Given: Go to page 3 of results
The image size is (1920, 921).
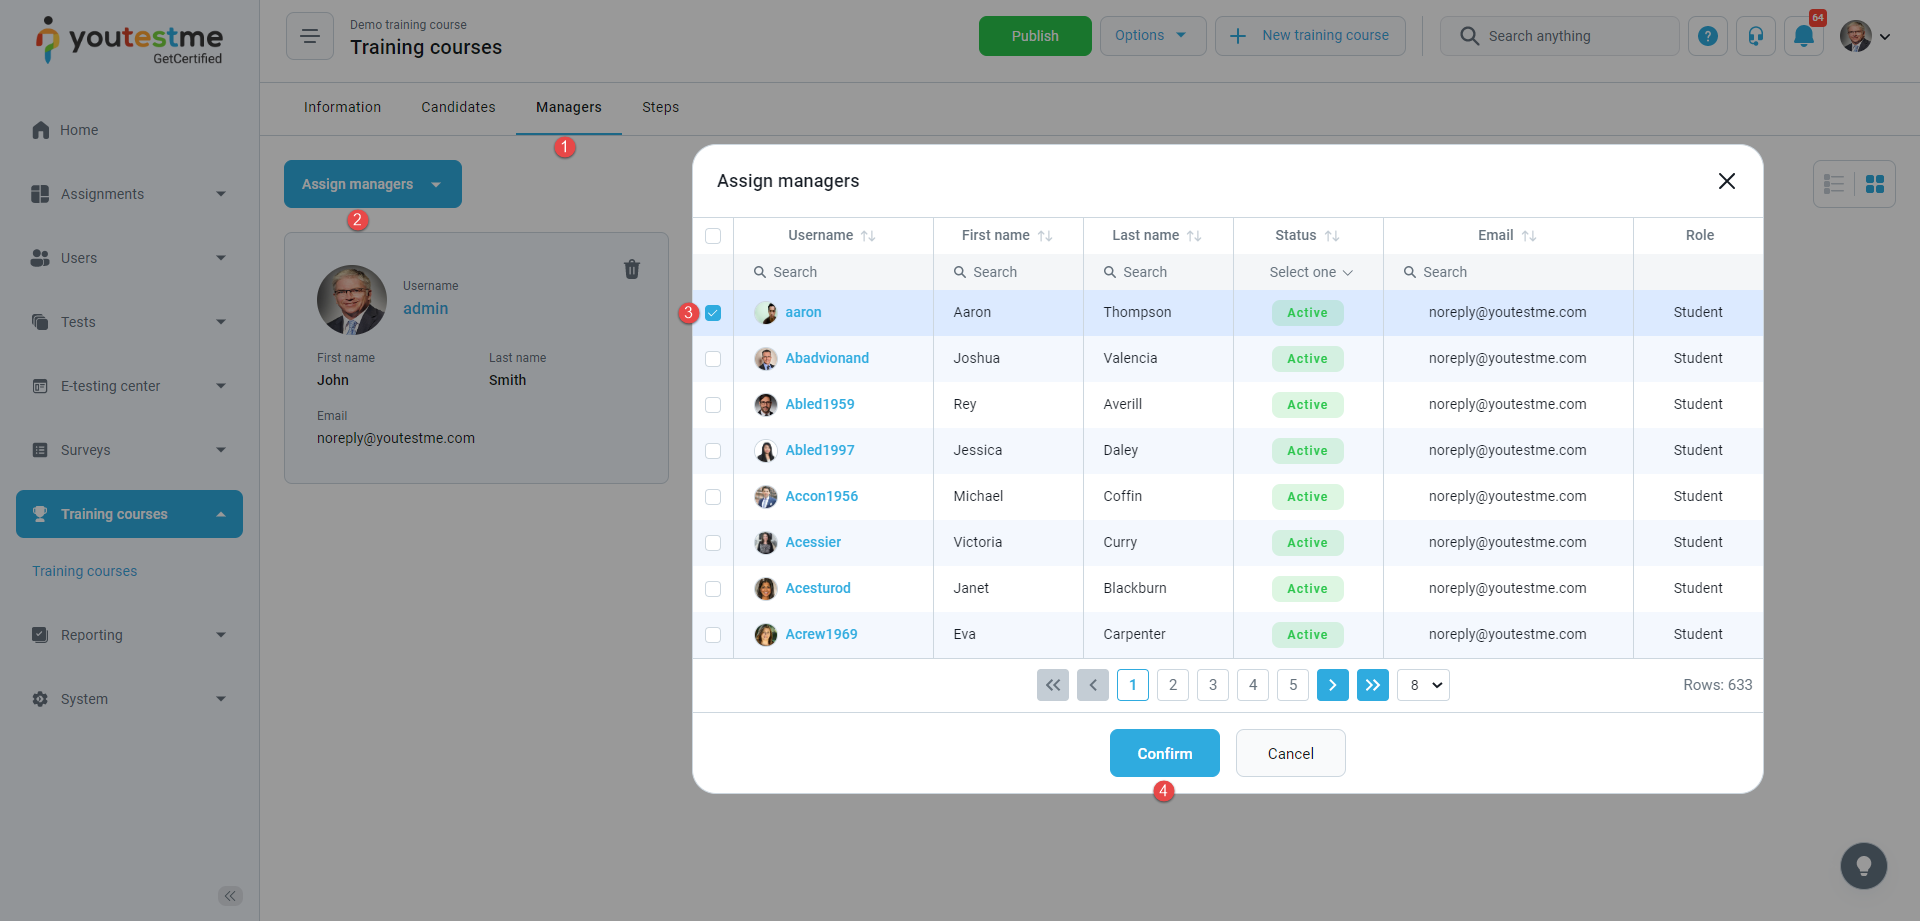Looking at the screenshot, I should pyautogui.click(x=1213, y=685).
